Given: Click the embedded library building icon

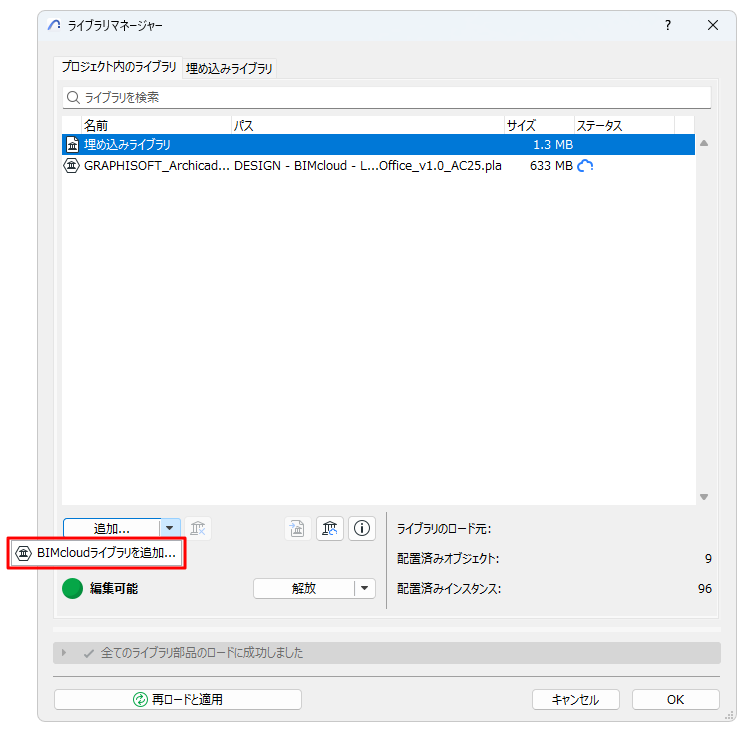Looking at the screenshot, I should [73, 145].
